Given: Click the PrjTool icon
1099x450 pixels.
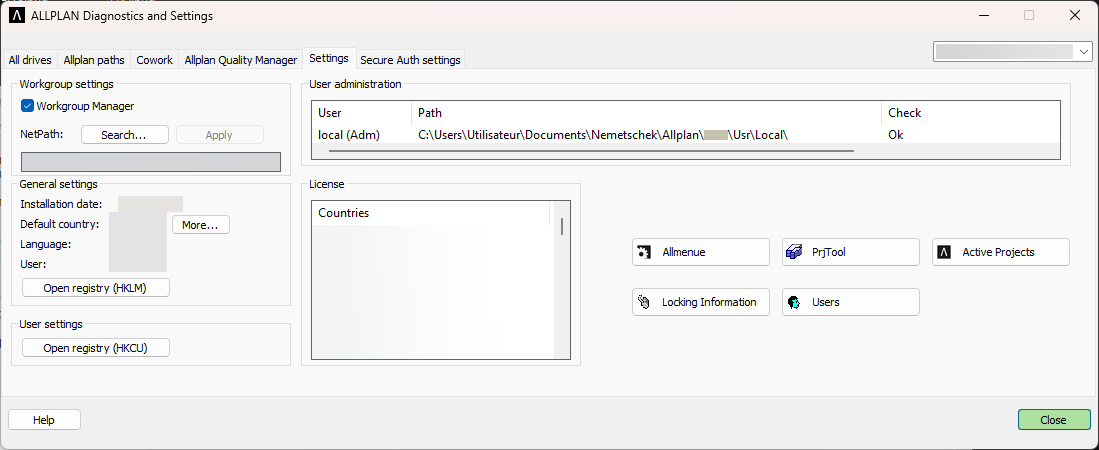Looking at the screenshot, I should (x=794, y=252).
